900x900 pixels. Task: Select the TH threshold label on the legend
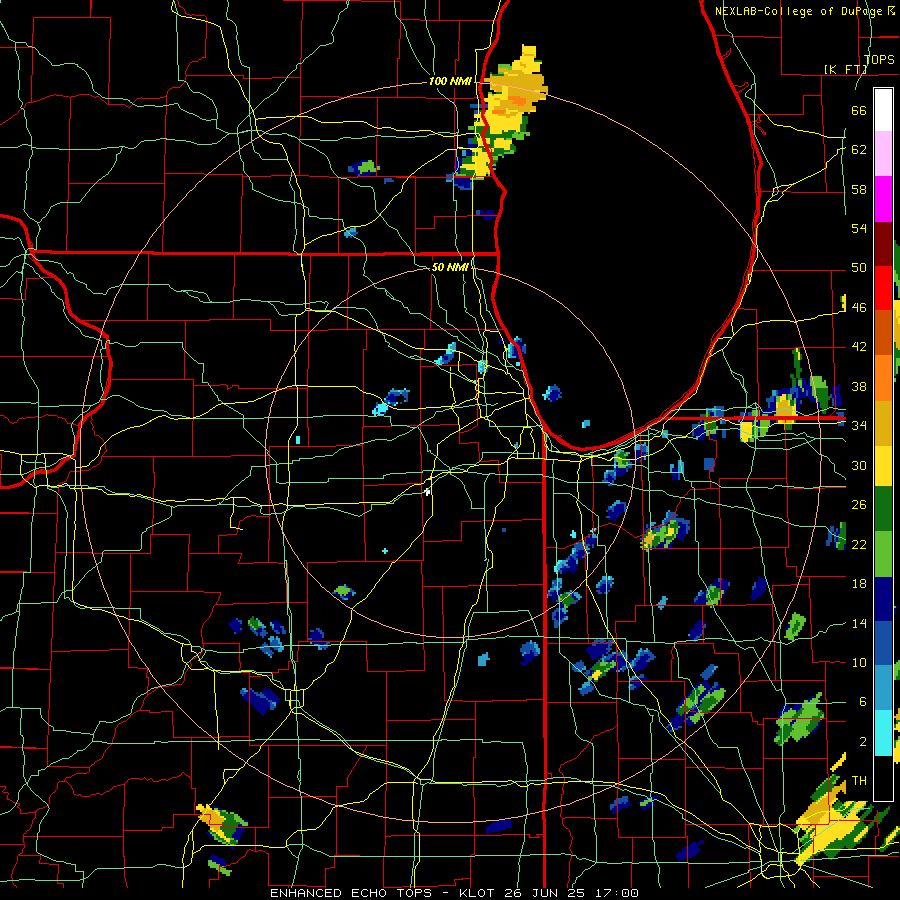click(x=859, y=781)
